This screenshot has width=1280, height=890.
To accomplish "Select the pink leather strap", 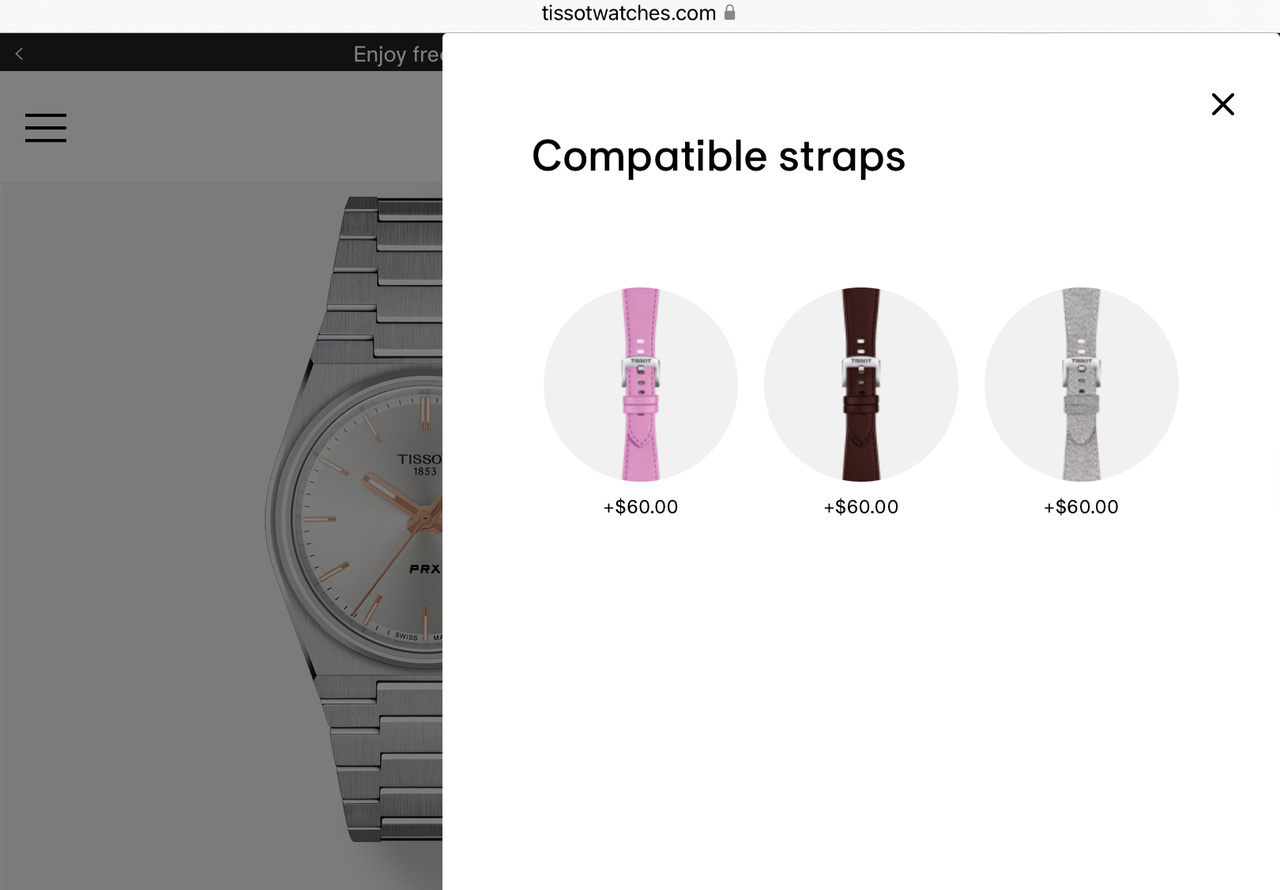I will point(640,385).
